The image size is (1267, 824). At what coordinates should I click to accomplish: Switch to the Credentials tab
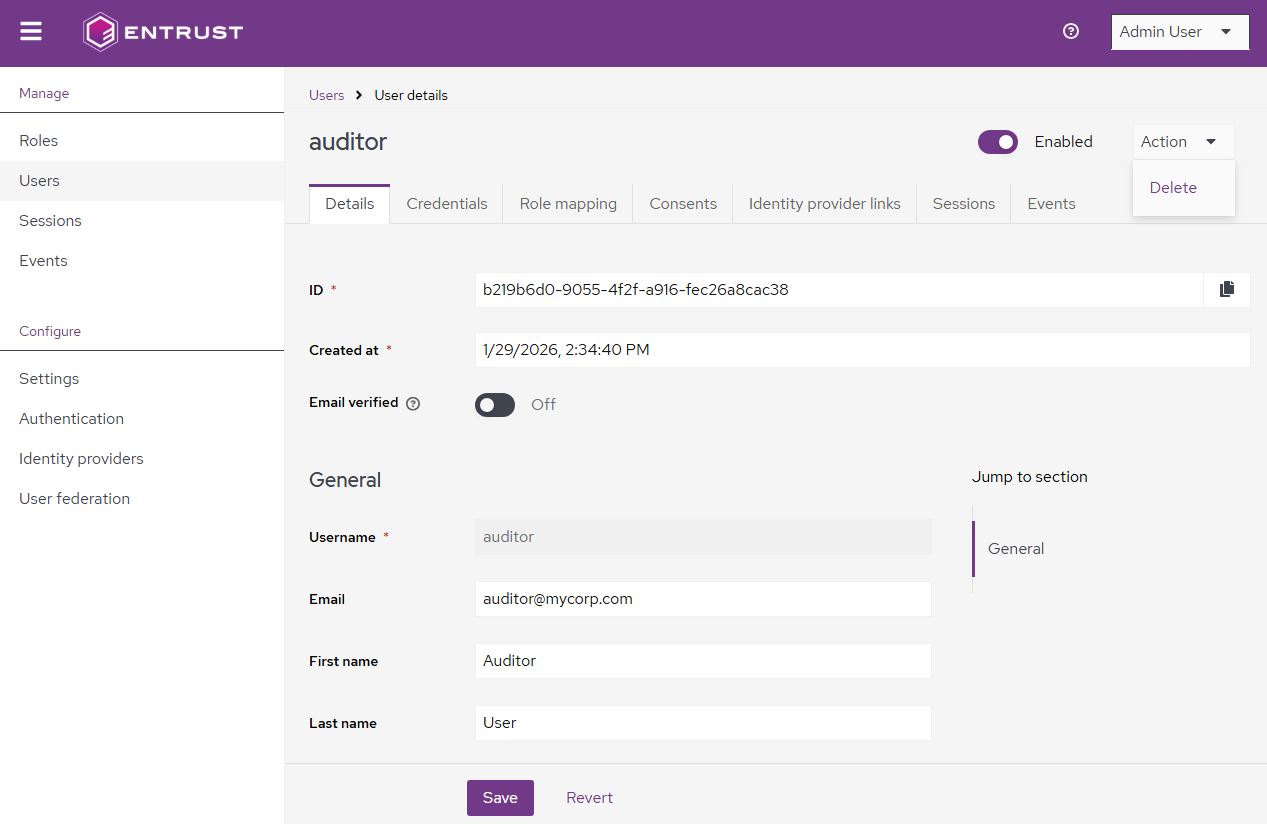pyautogui.click(x=447, y=204)
